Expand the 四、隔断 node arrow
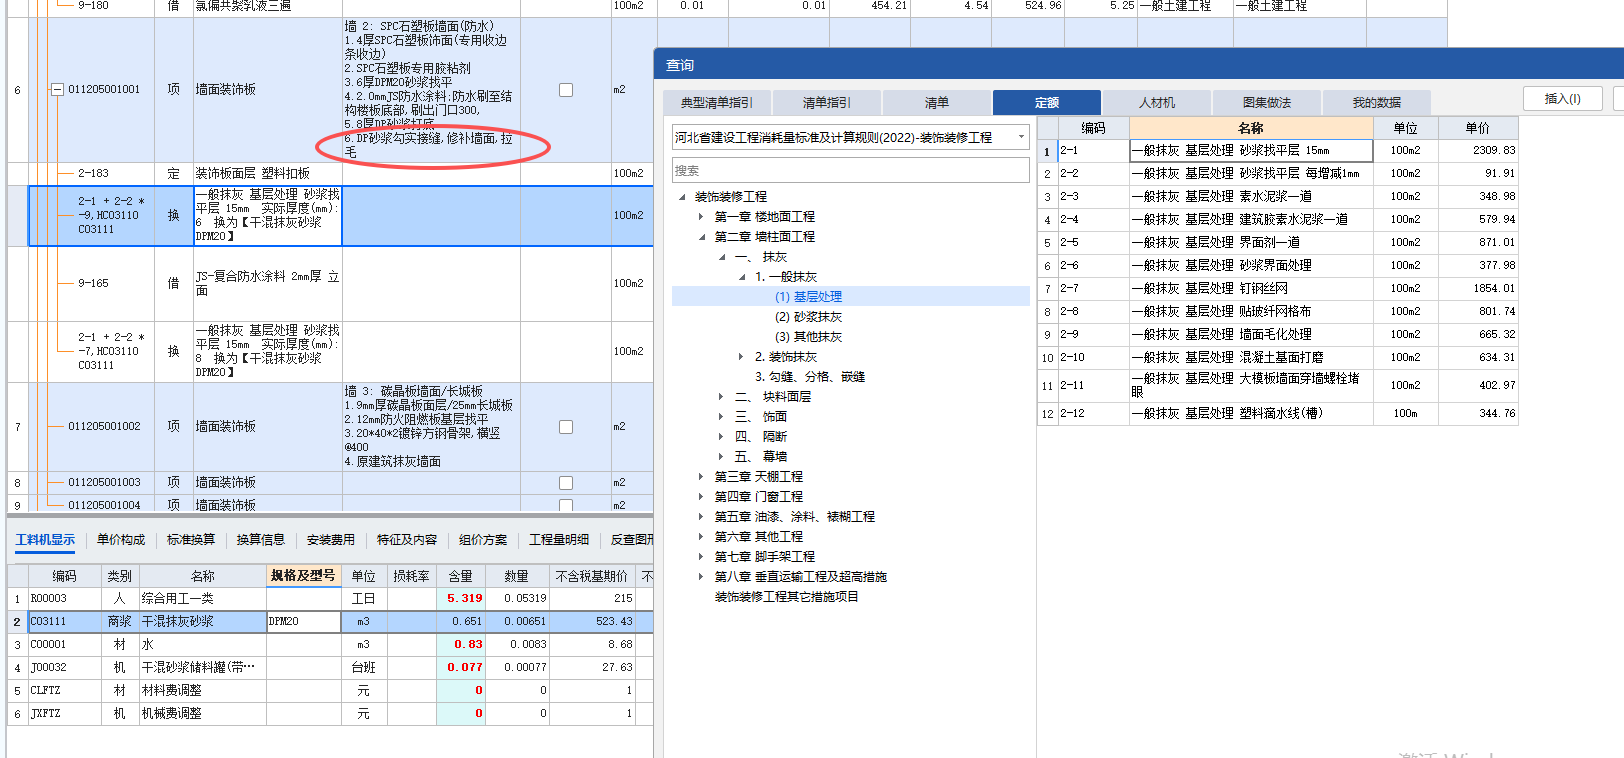The height and width of the screenshot is (758, 1624). point(721,437)
